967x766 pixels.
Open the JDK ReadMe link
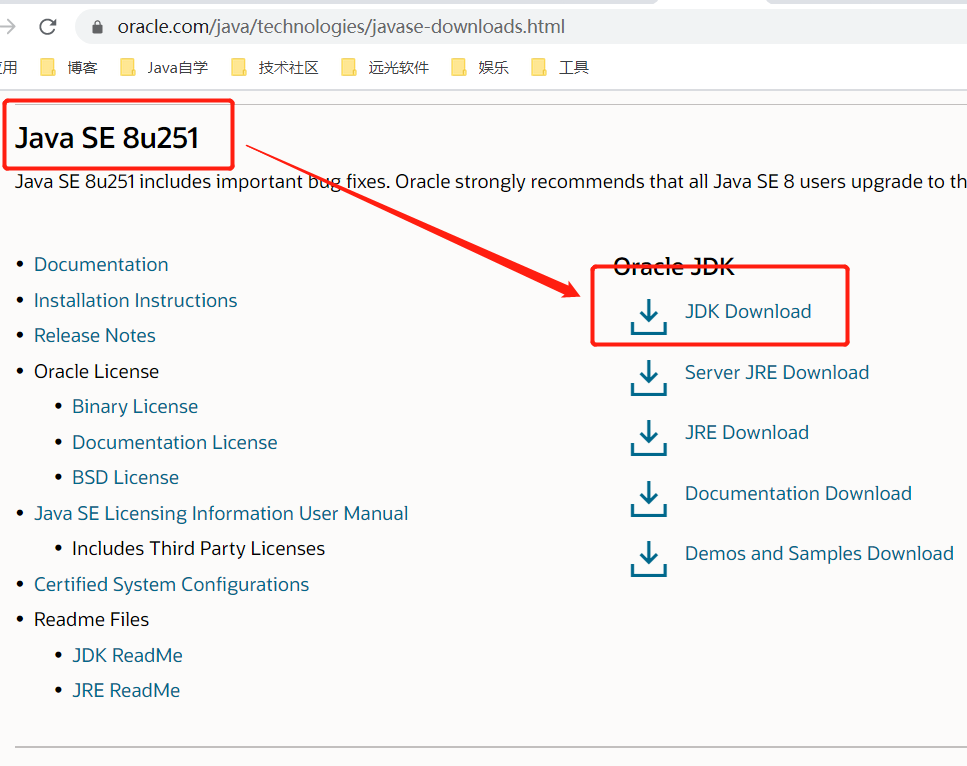click(127, 655)
